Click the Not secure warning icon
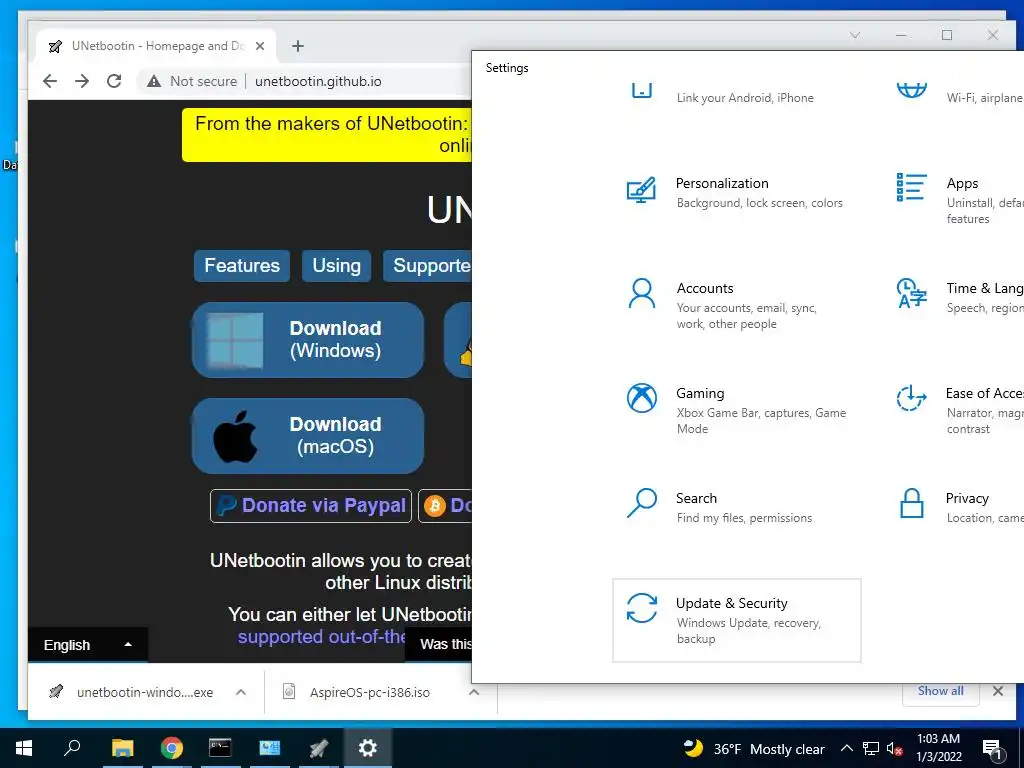 tap(153, 81)
